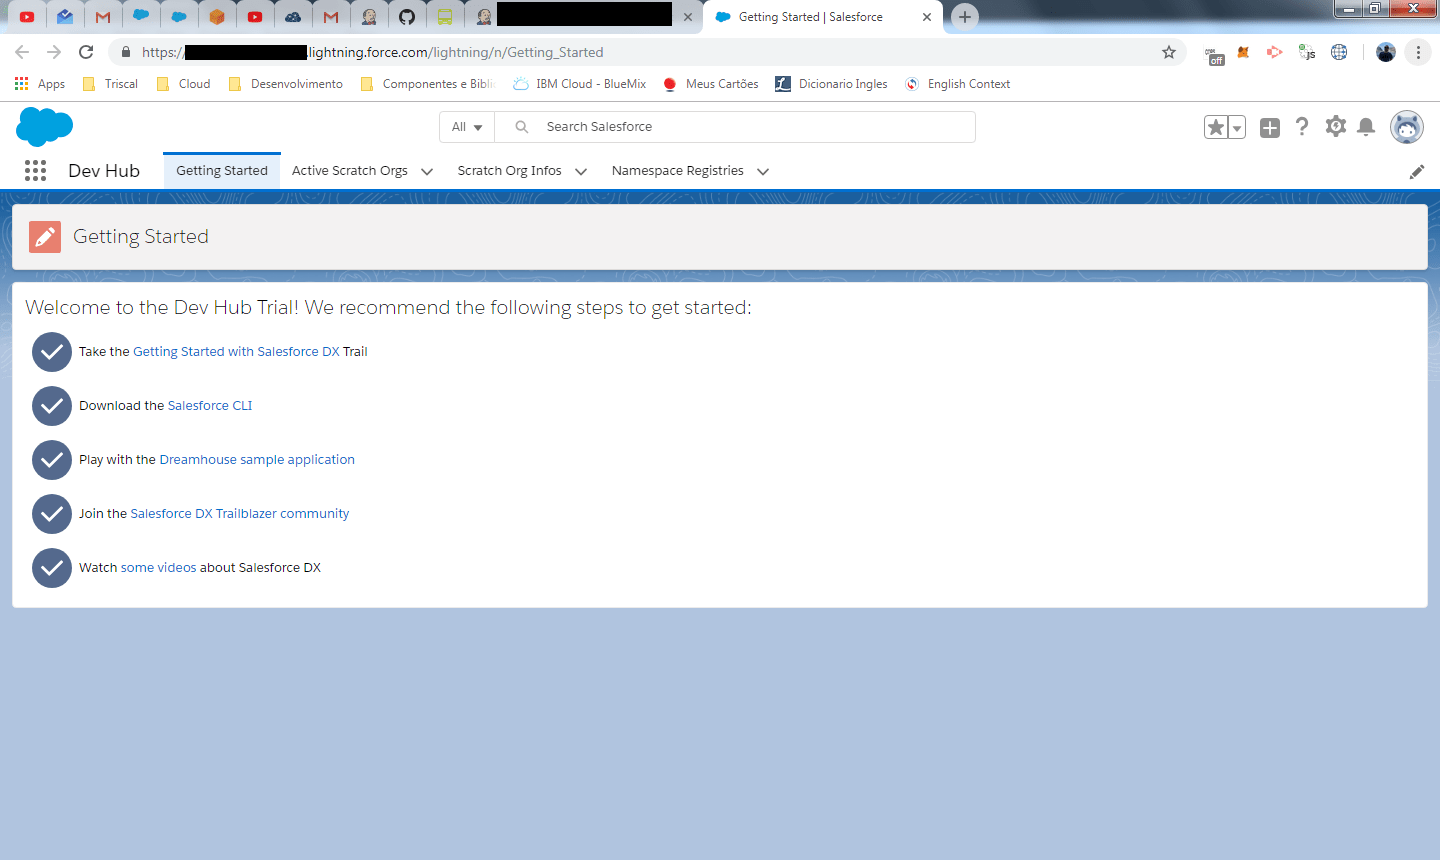Show Salesforce notifications bell
Screen dimensions: 1440x860
pos(1366,126)
